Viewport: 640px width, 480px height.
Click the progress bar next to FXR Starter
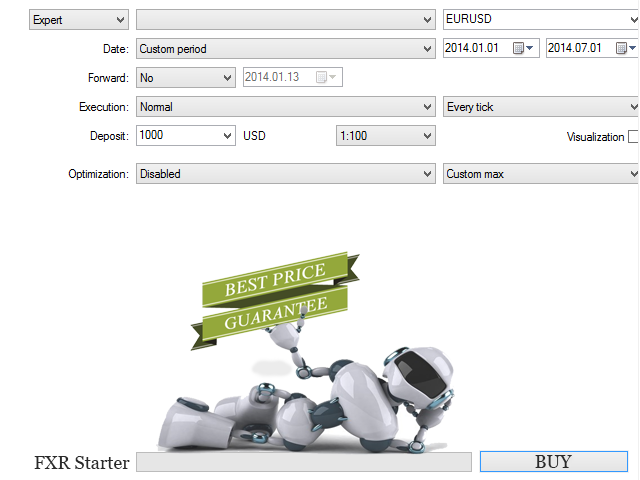304,462
